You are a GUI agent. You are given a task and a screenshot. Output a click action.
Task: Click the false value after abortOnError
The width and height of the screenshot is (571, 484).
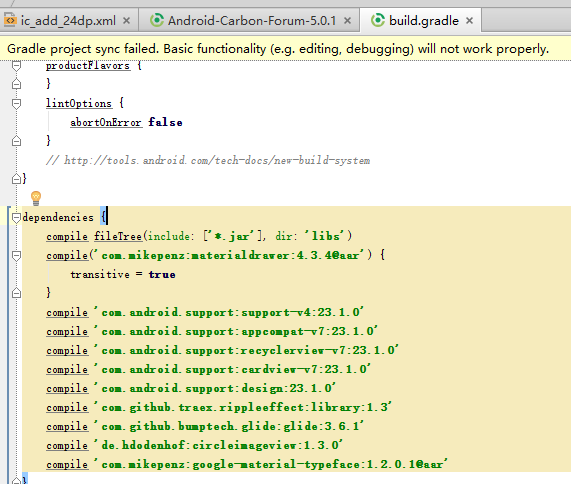165,122
